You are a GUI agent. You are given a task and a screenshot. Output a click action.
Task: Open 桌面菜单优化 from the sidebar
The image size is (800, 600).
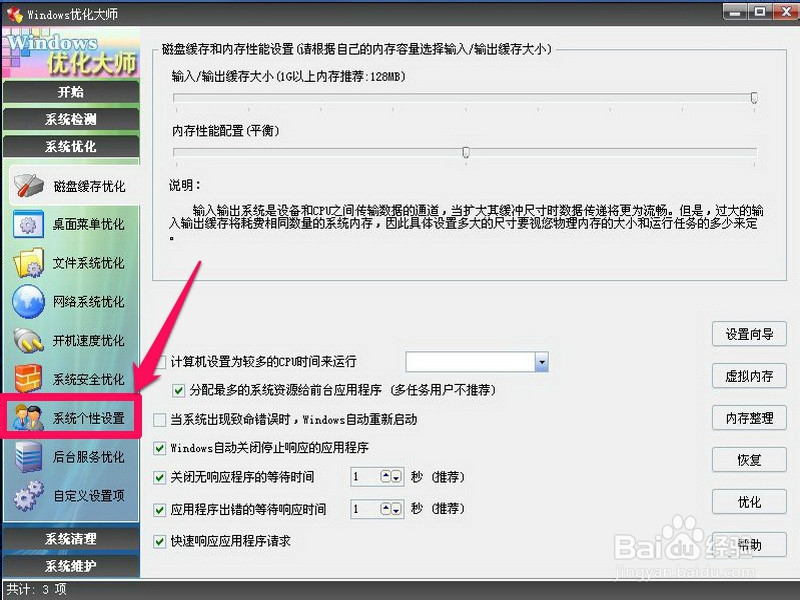click(70, 224)
